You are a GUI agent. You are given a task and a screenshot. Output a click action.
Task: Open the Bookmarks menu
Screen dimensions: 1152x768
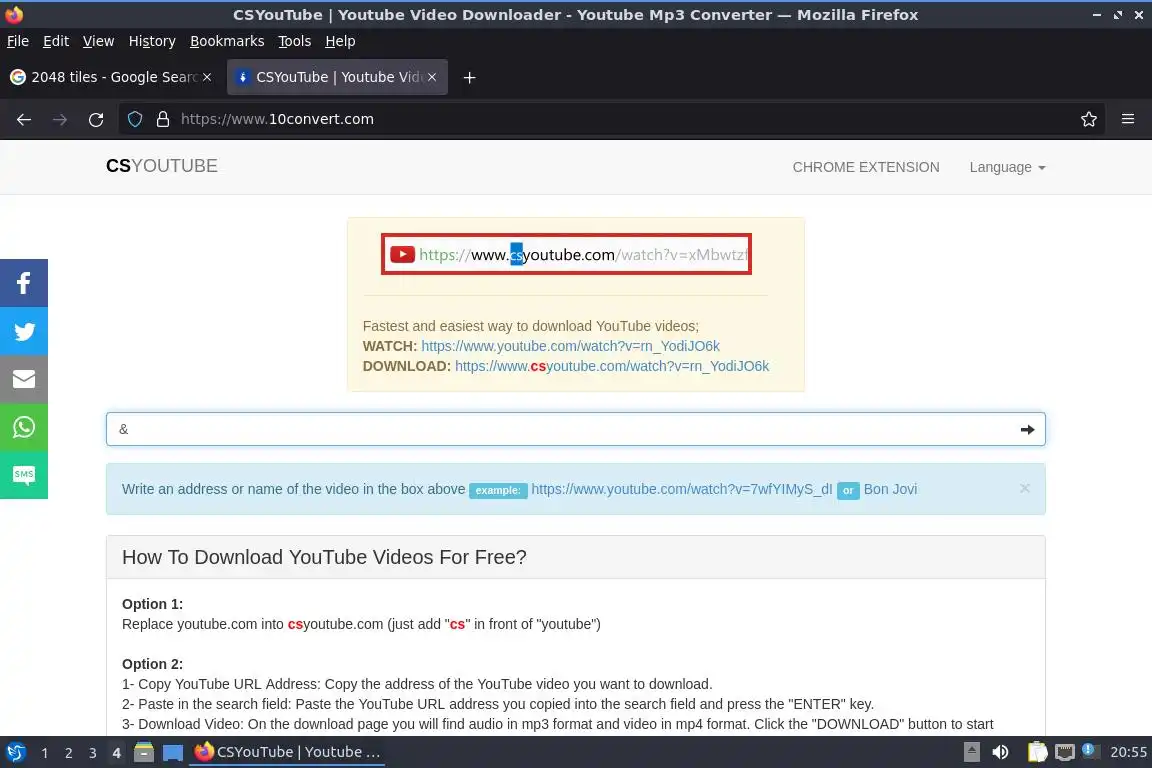coord(227,41)
